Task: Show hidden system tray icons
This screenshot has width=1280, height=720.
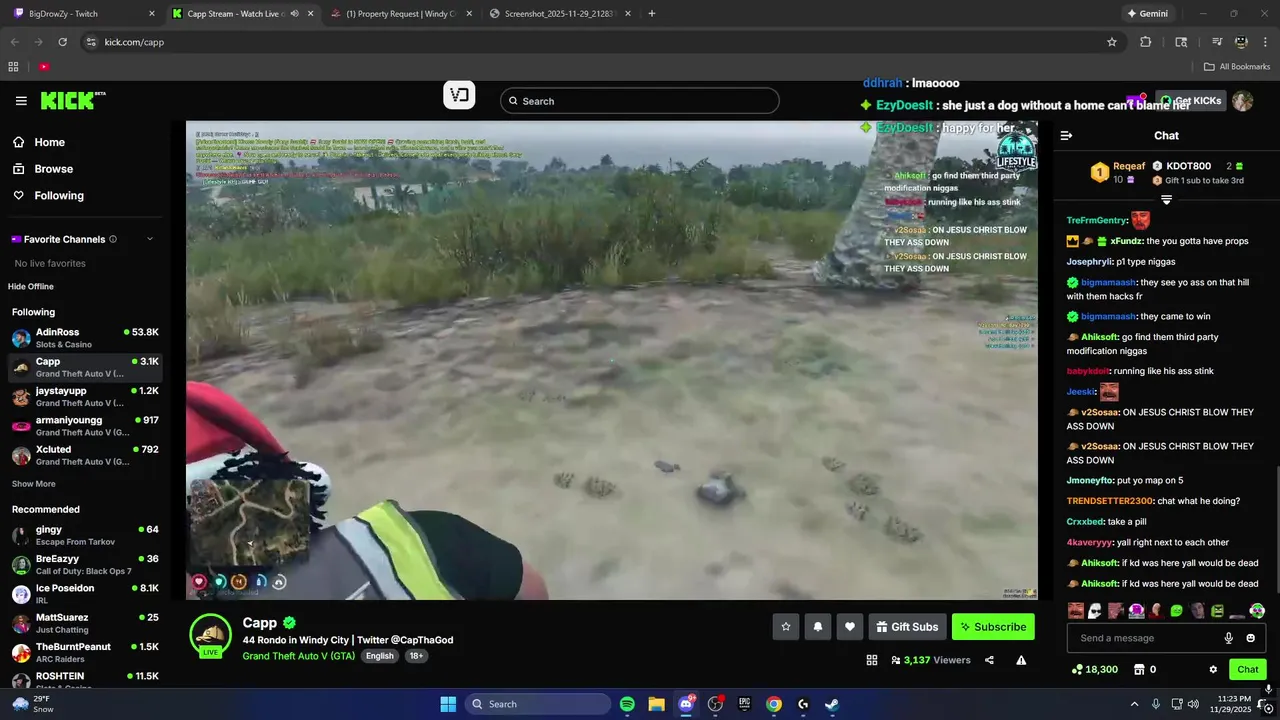Action: (x=1135, y=704)
